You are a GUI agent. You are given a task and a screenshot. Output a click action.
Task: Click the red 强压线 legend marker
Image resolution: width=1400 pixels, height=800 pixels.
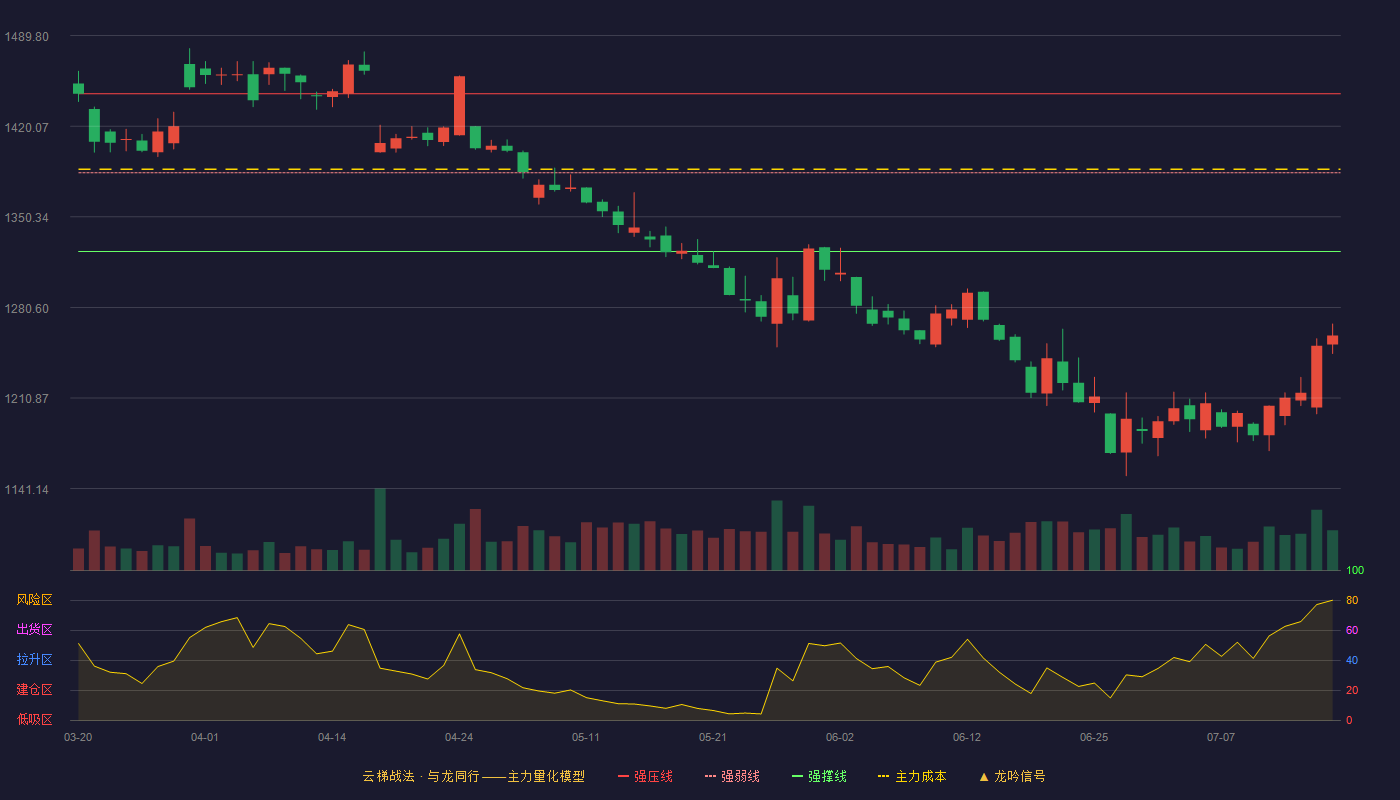pos(623,776)
